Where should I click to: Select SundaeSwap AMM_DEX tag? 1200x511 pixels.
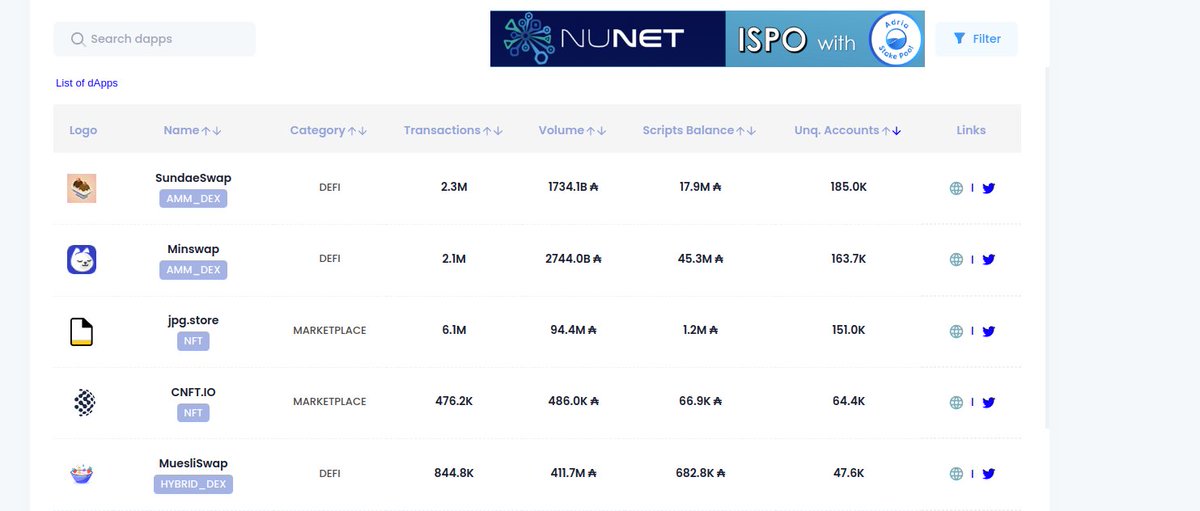[x=193, y=198]
